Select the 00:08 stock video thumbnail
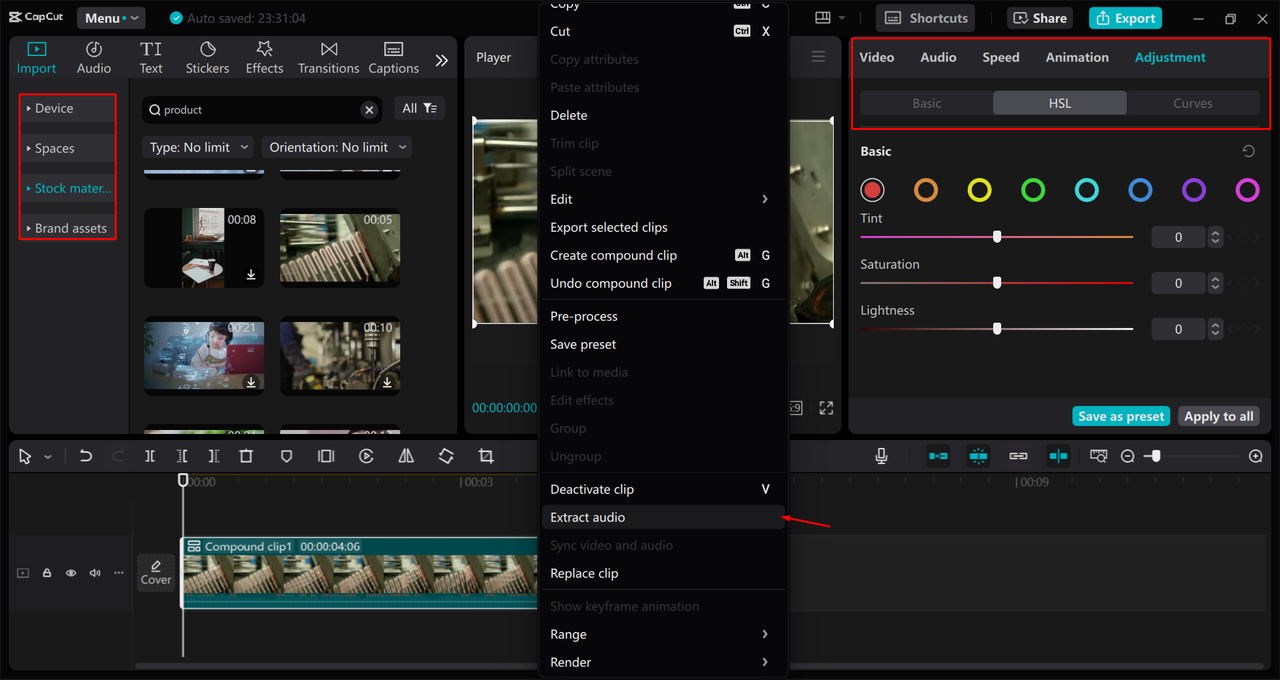Screen dimensions: 1280x680 (x=204, y=247)
